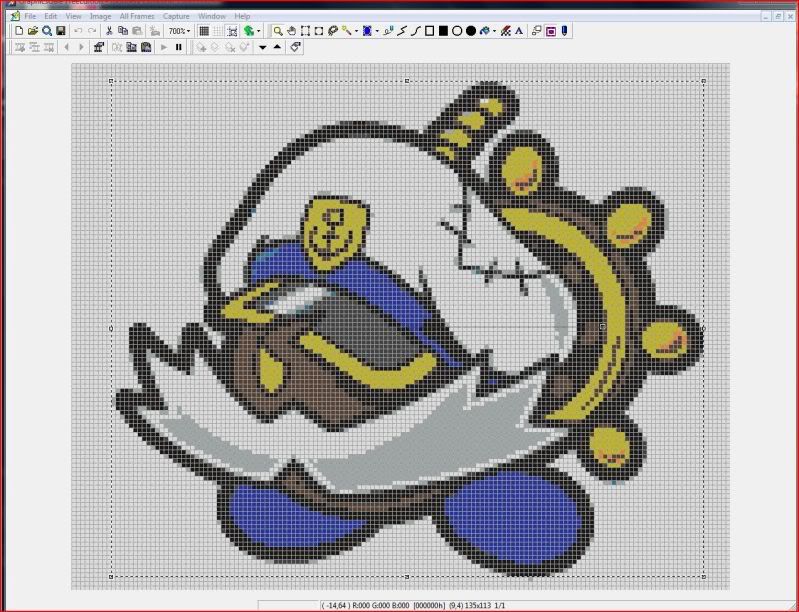
Task: Click the layer properties tag icon
Action: [x=295, y=47]
